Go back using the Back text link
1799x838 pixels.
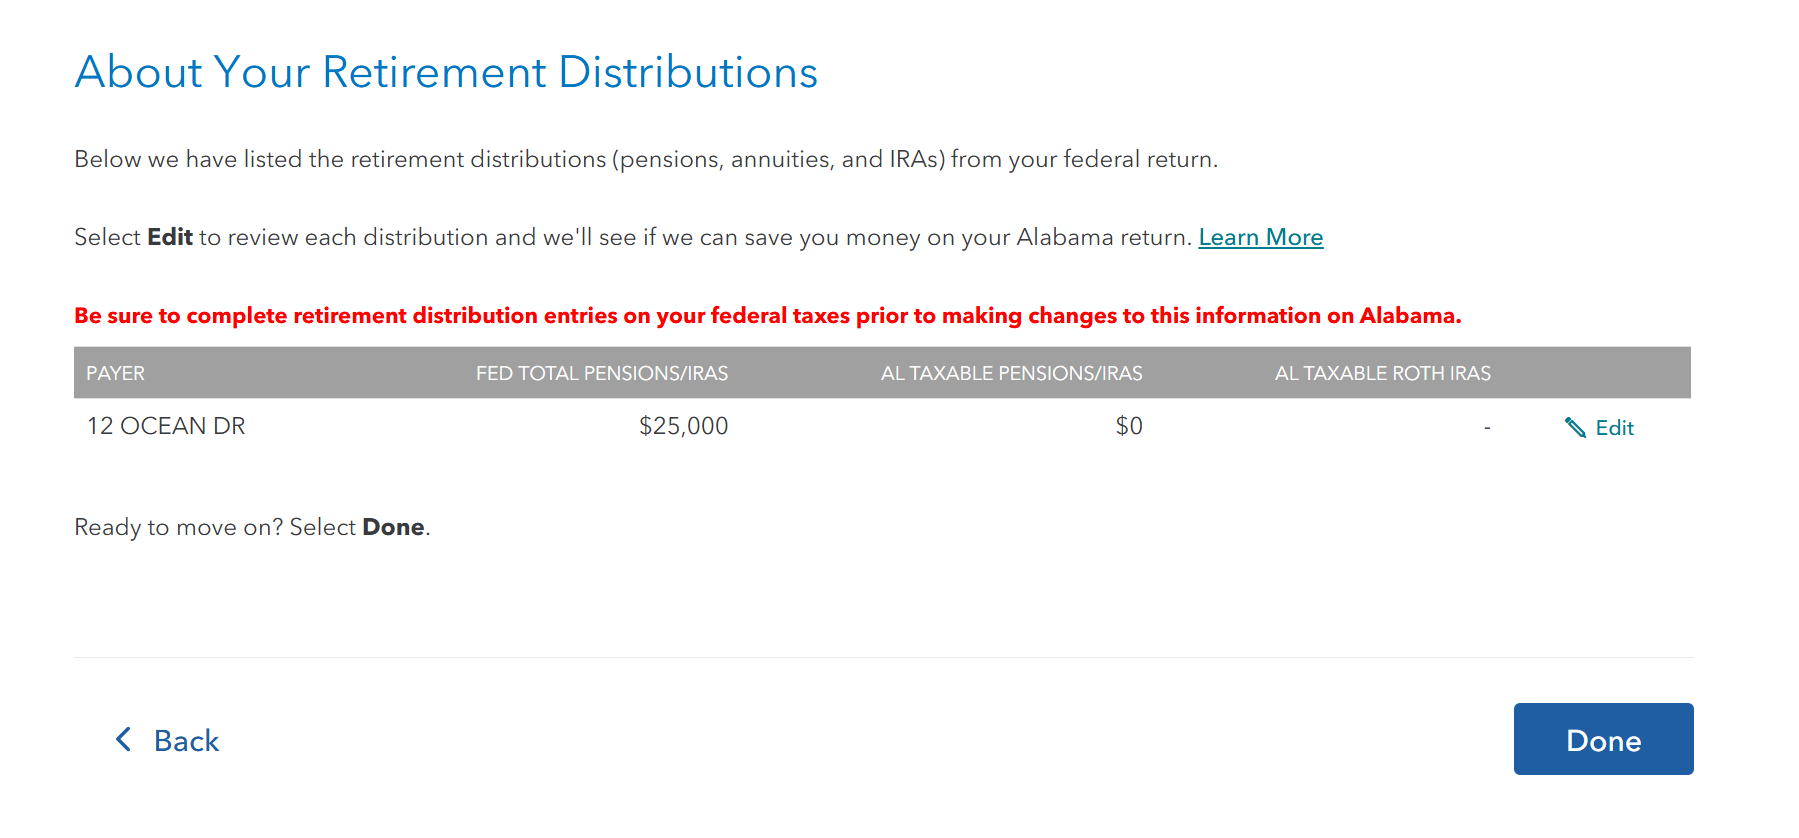186,741
